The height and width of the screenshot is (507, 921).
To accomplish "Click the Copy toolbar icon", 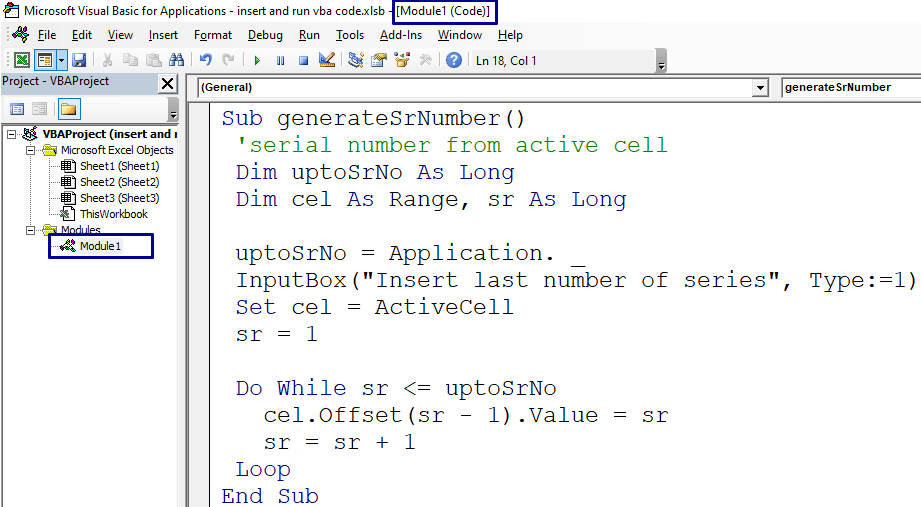I will (130, 60).
